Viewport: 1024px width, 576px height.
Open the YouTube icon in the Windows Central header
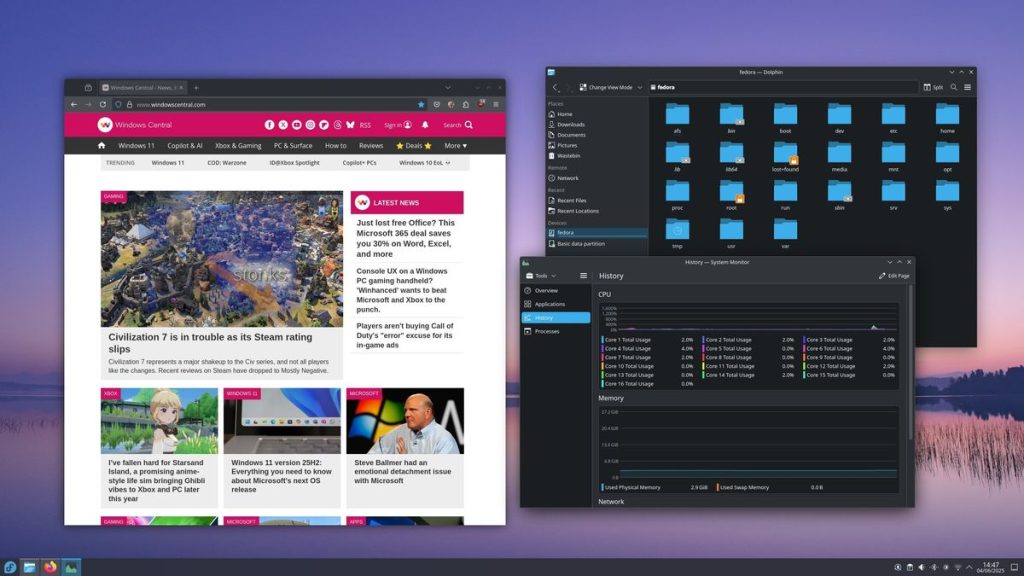coord(296,124)
